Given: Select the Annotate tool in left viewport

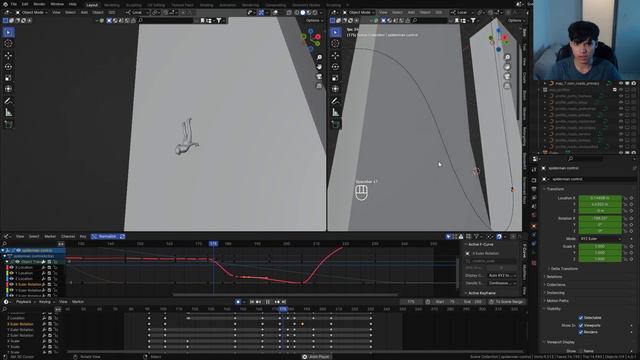Looking at the screenshot, I should pos(8,101).
